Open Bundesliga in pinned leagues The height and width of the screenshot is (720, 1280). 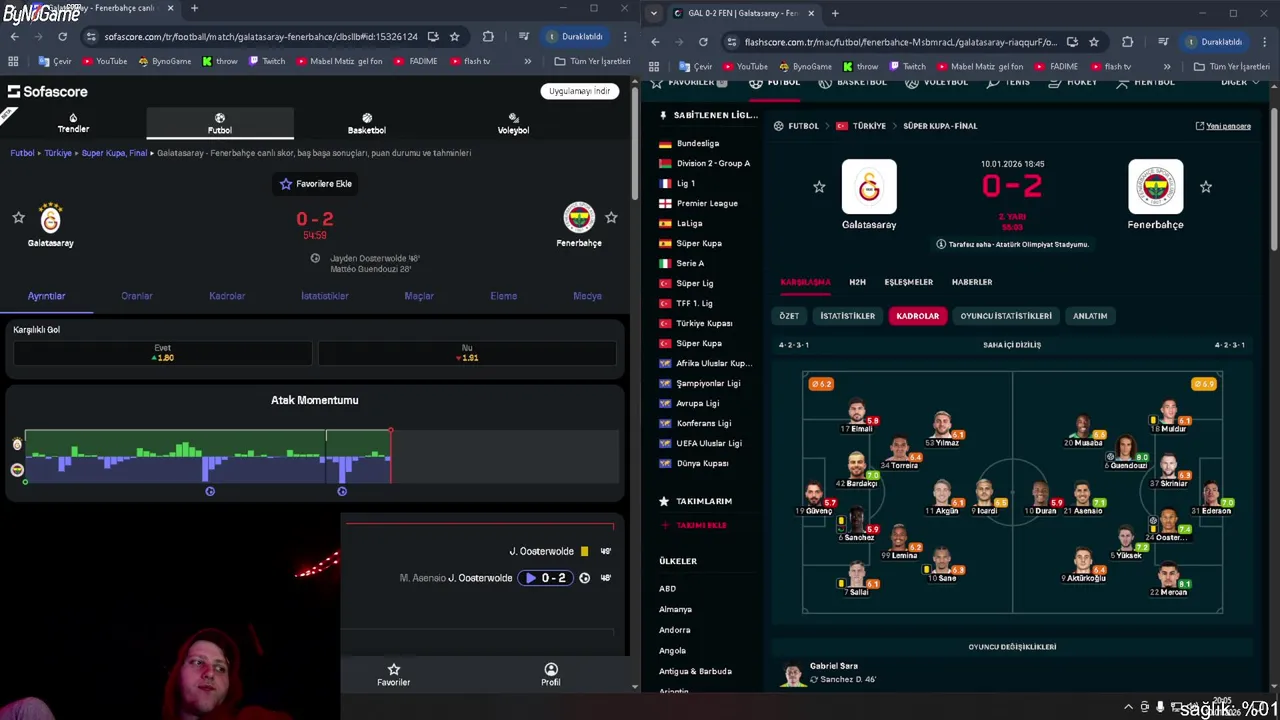[698, 143]
